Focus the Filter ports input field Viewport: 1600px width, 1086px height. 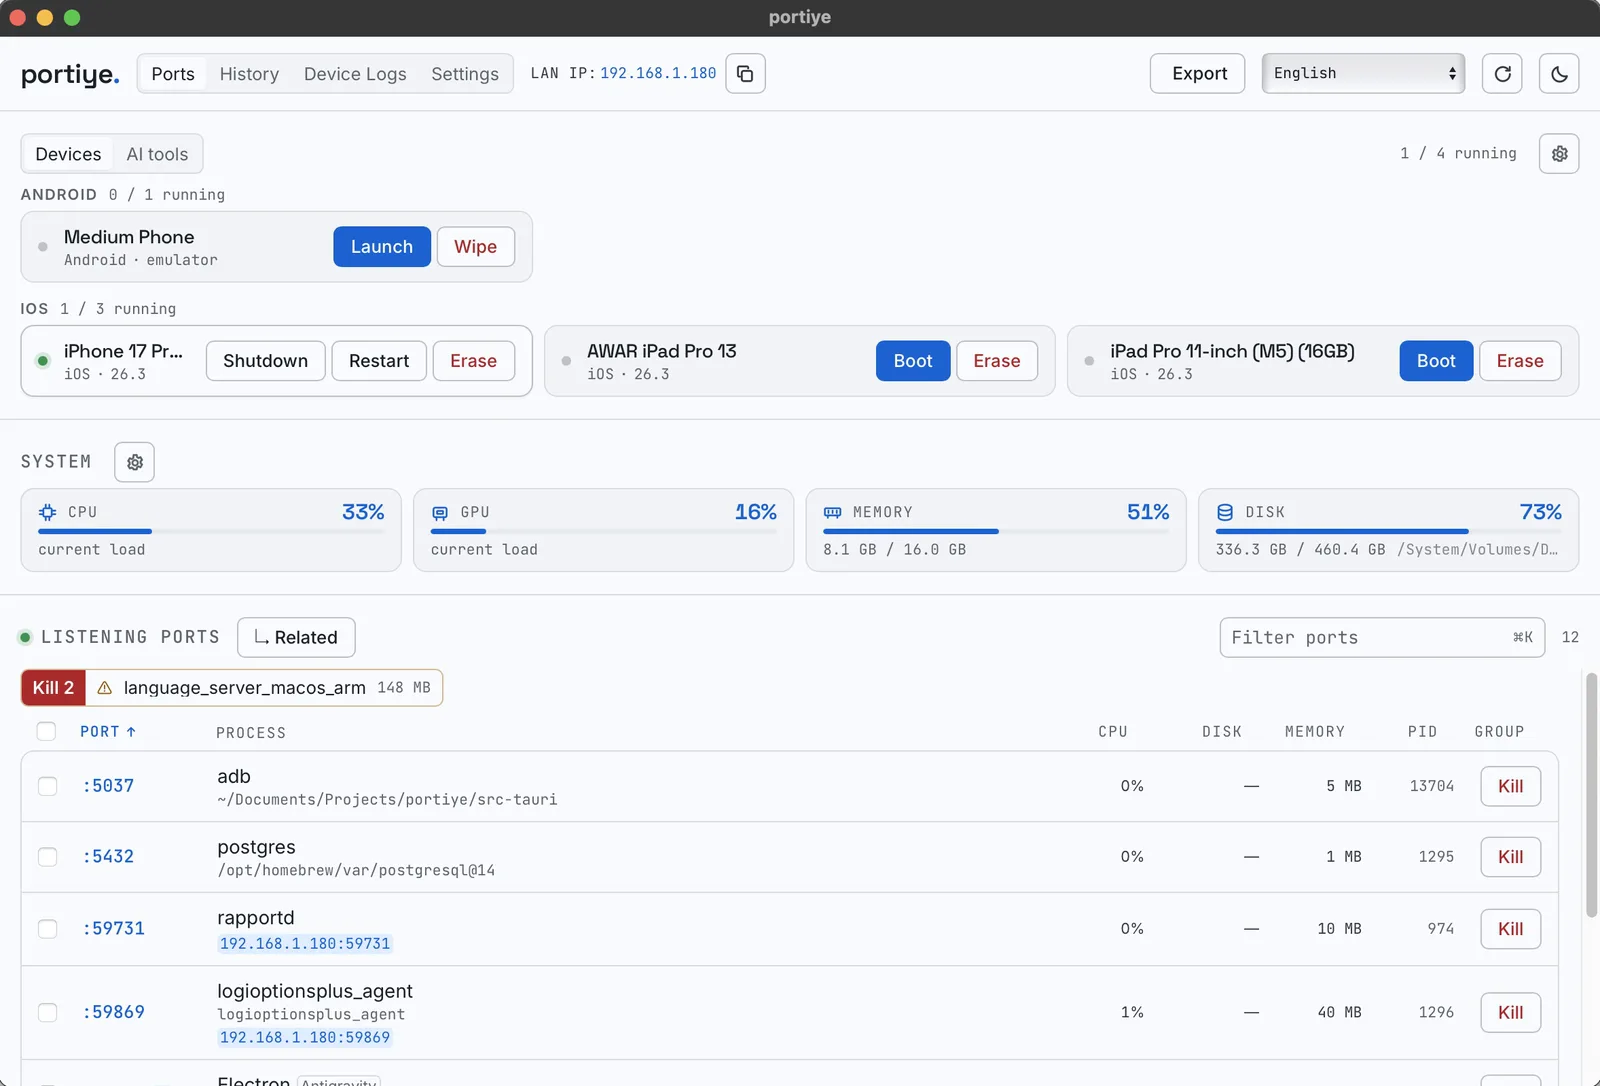[1382, 637]
